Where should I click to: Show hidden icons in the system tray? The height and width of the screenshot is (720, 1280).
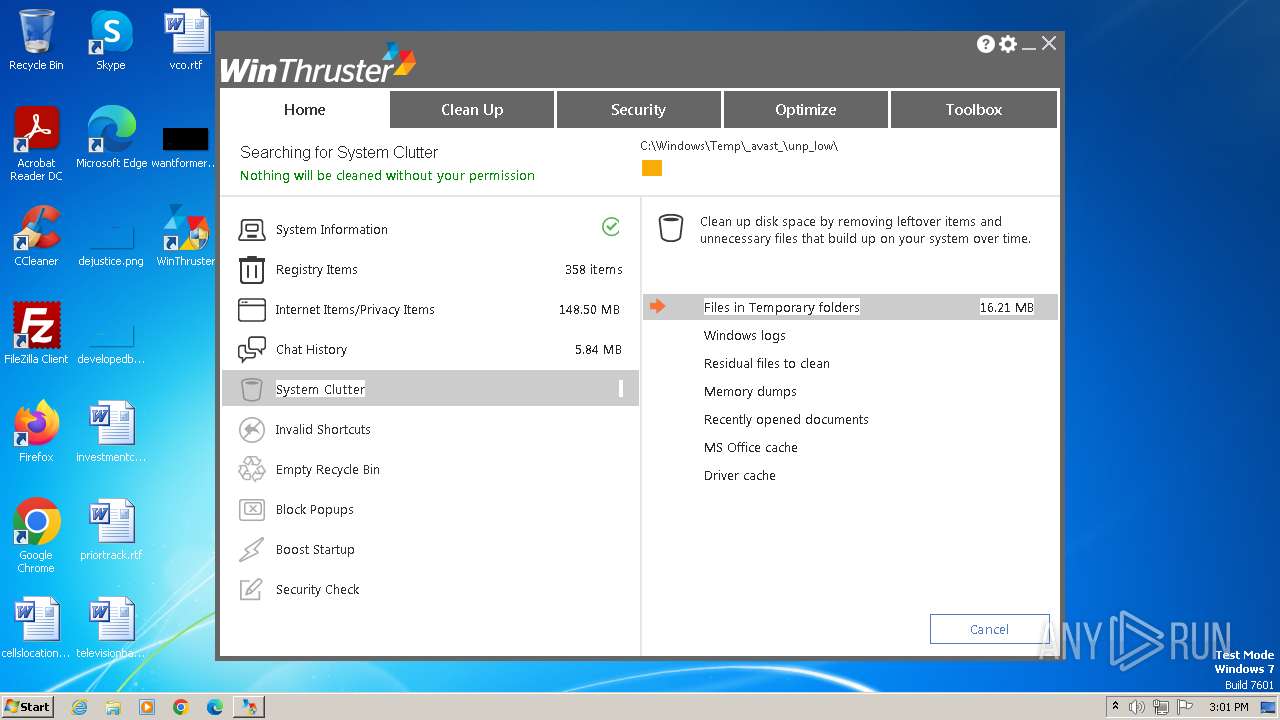click(x=1115, y=707)
